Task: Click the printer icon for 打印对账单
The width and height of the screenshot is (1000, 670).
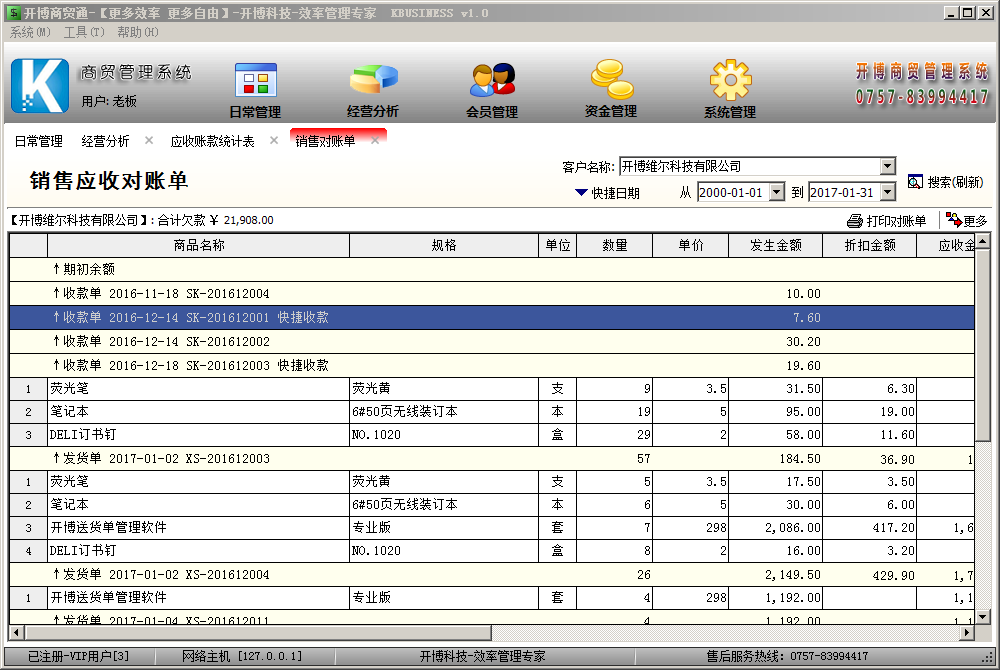Action: (x=855, y=221)
